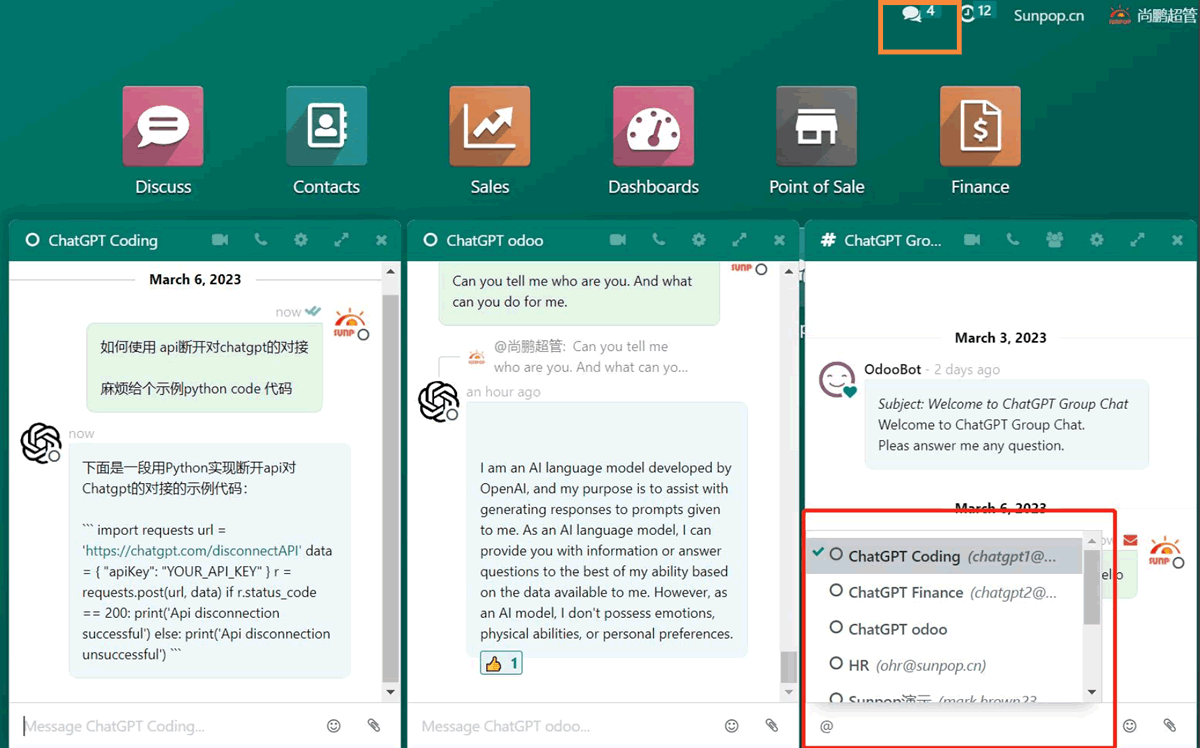This screenshot has width=1200, height=748.
Task: Click the mail envelope icon in Group chat
Action: (x=1130, y=541)
